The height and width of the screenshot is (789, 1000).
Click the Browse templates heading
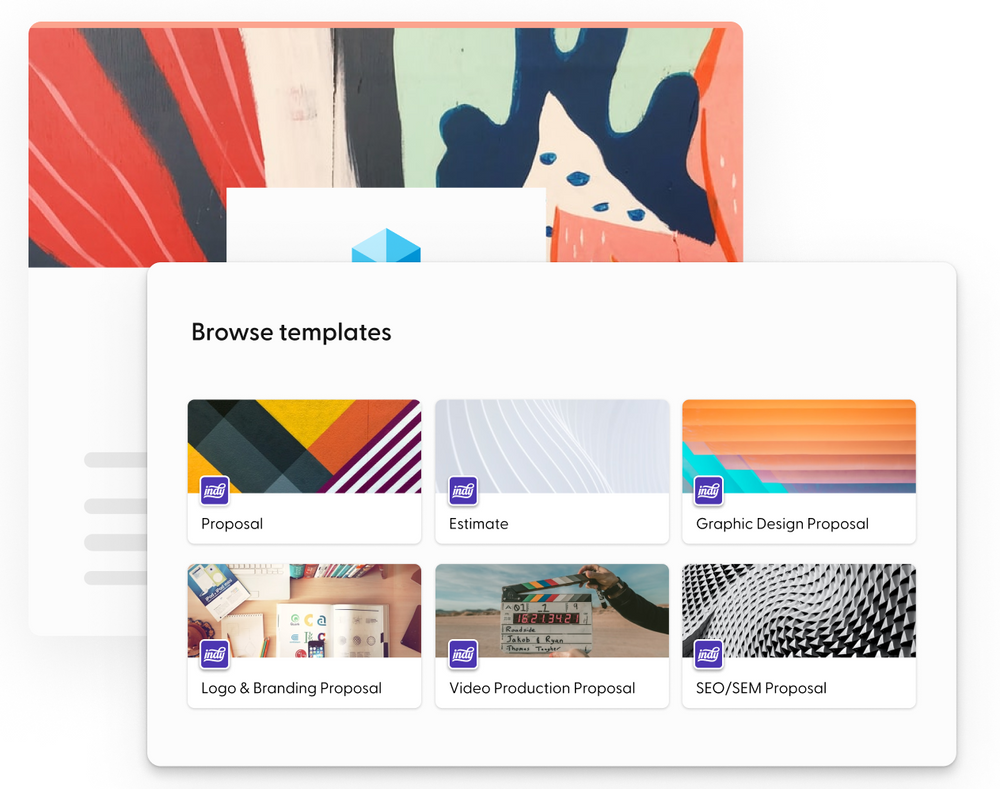(x=291, y=332)
